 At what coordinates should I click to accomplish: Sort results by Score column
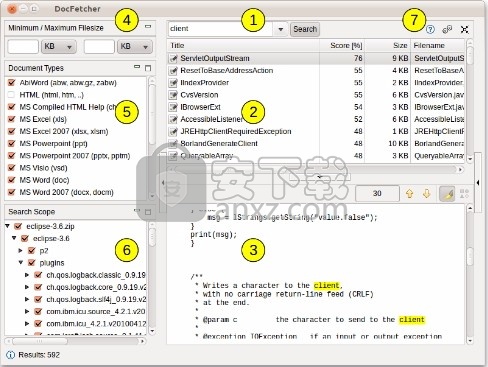point(342,45)
